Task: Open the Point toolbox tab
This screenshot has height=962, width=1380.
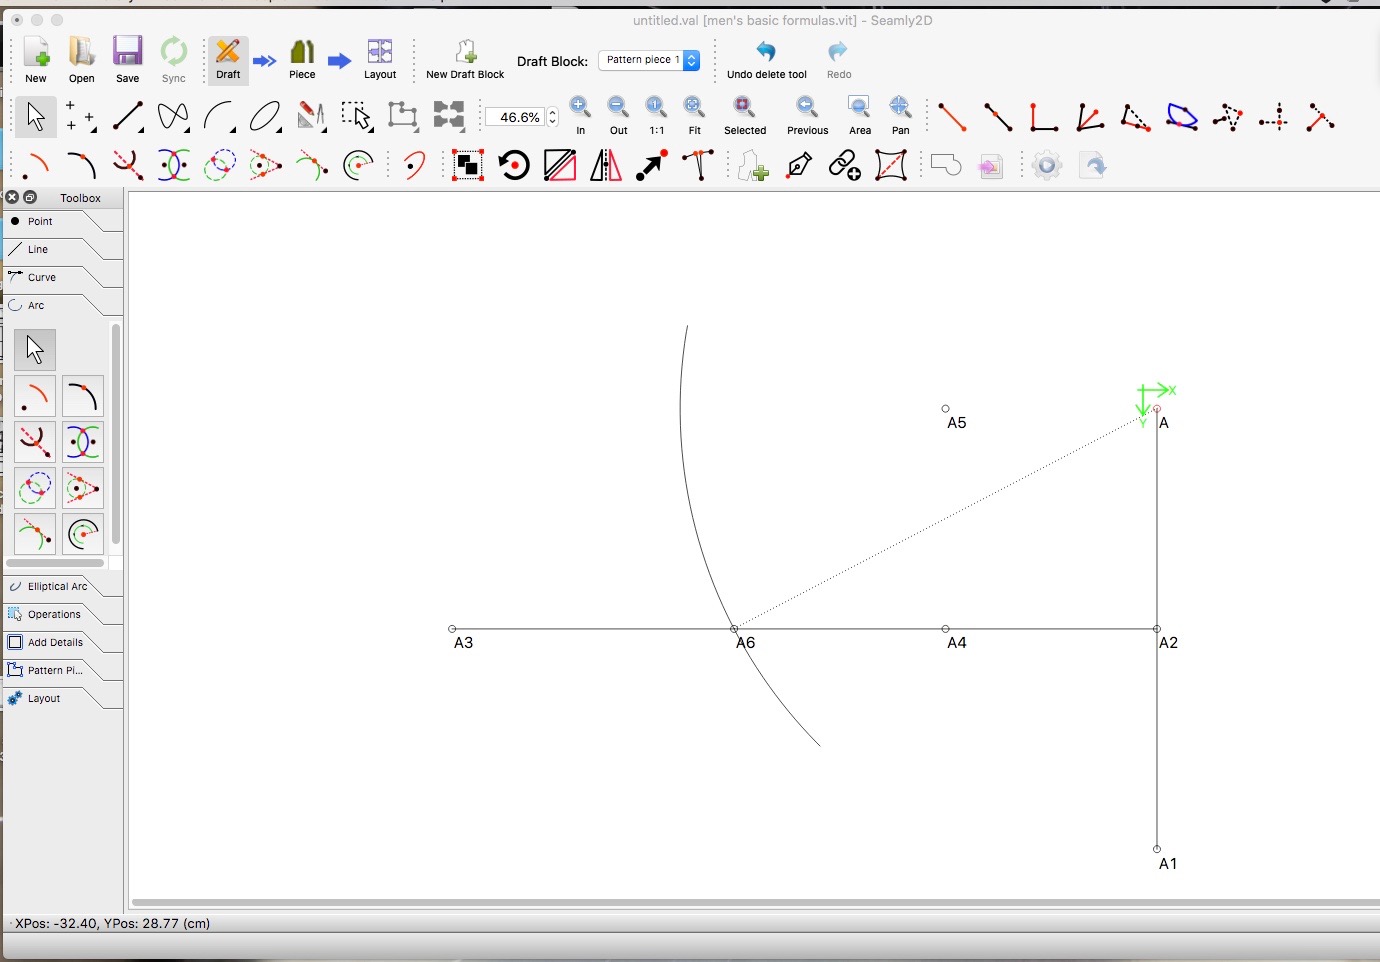Action: [40, 222]
